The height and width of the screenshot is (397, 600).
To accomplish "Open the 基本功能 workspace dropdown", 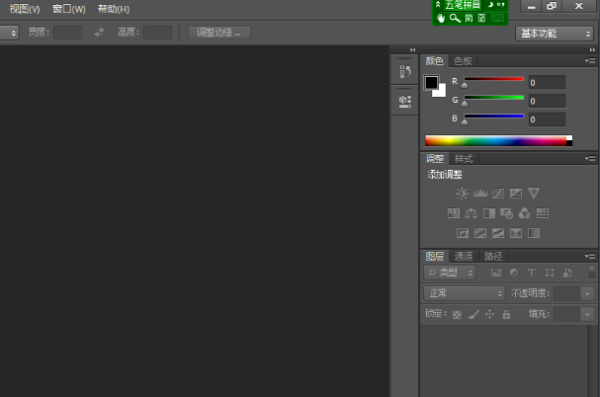I will coord(554,34).
